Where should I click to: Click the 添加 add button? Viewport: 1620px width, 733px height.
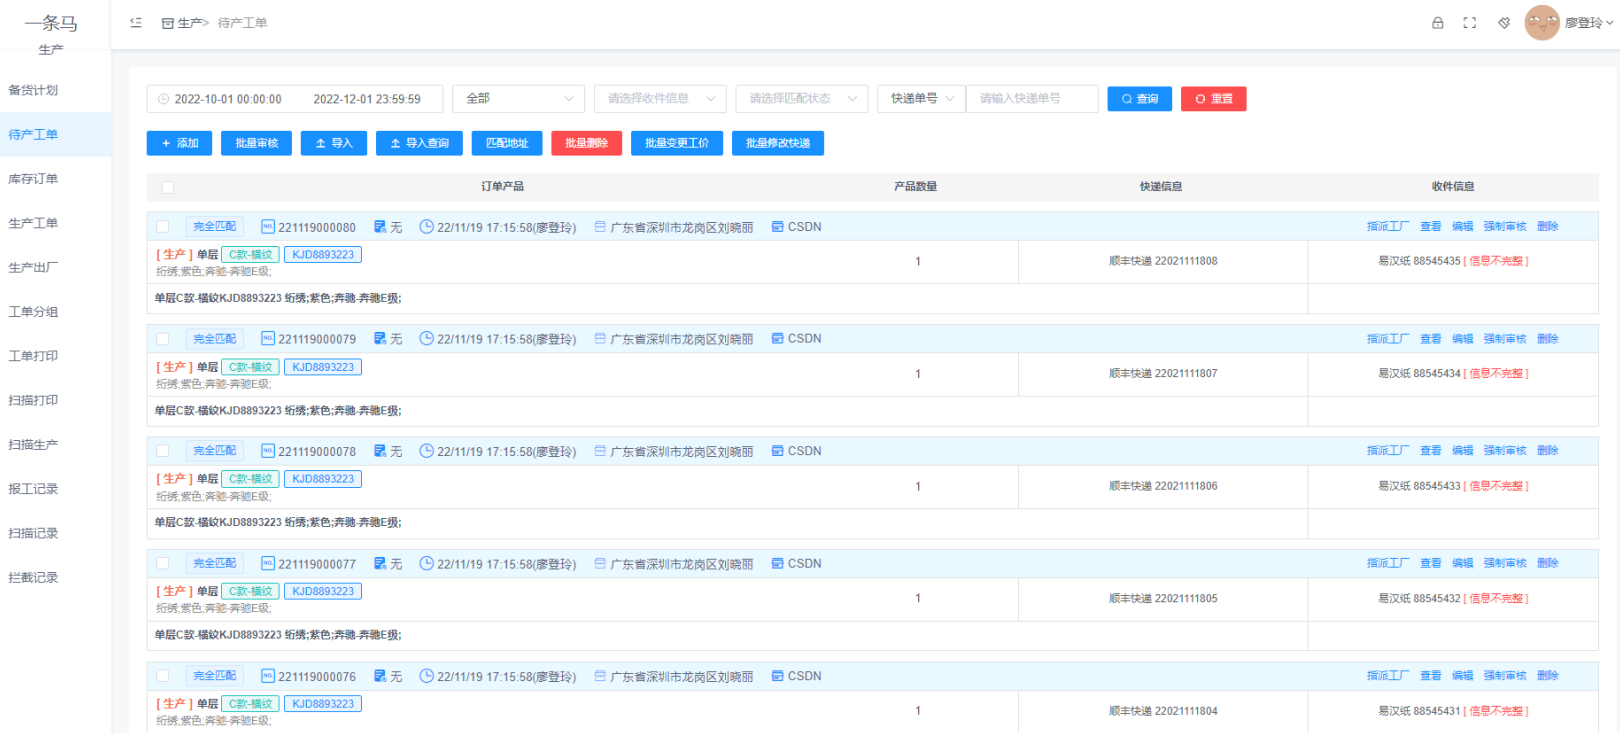click(179, 143)
